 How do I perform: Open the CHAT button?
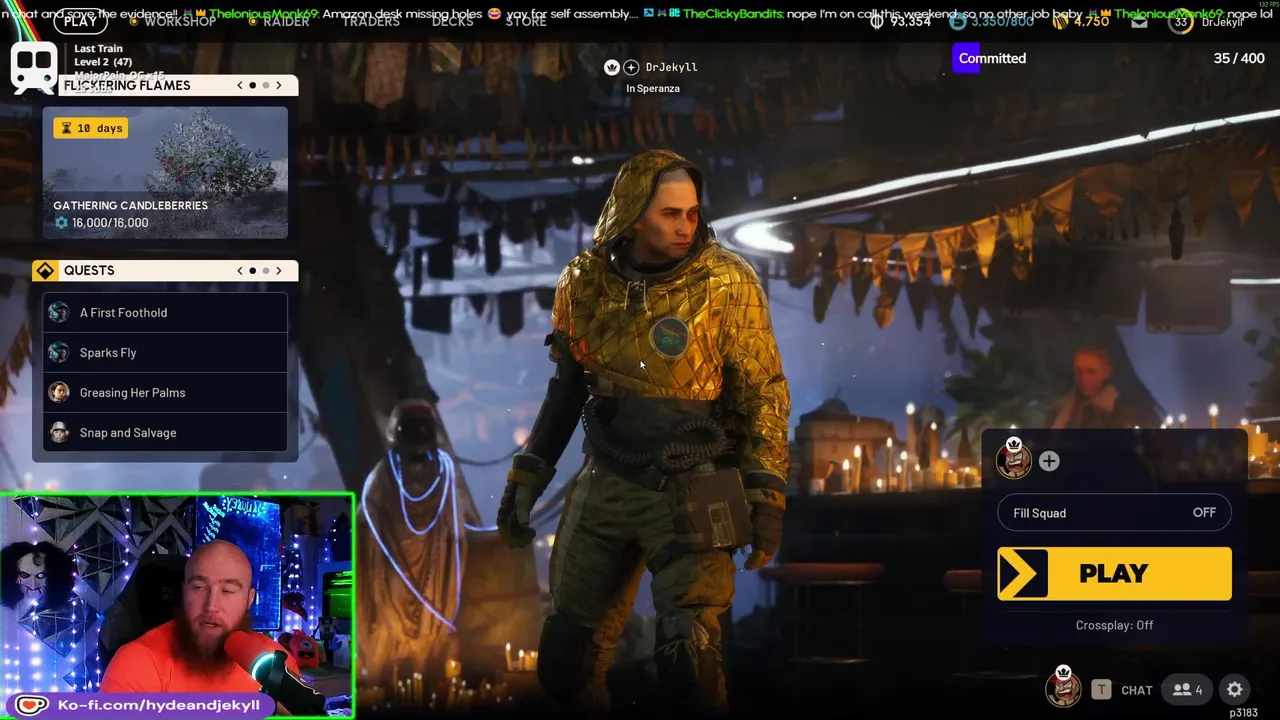click(1137, 690)
